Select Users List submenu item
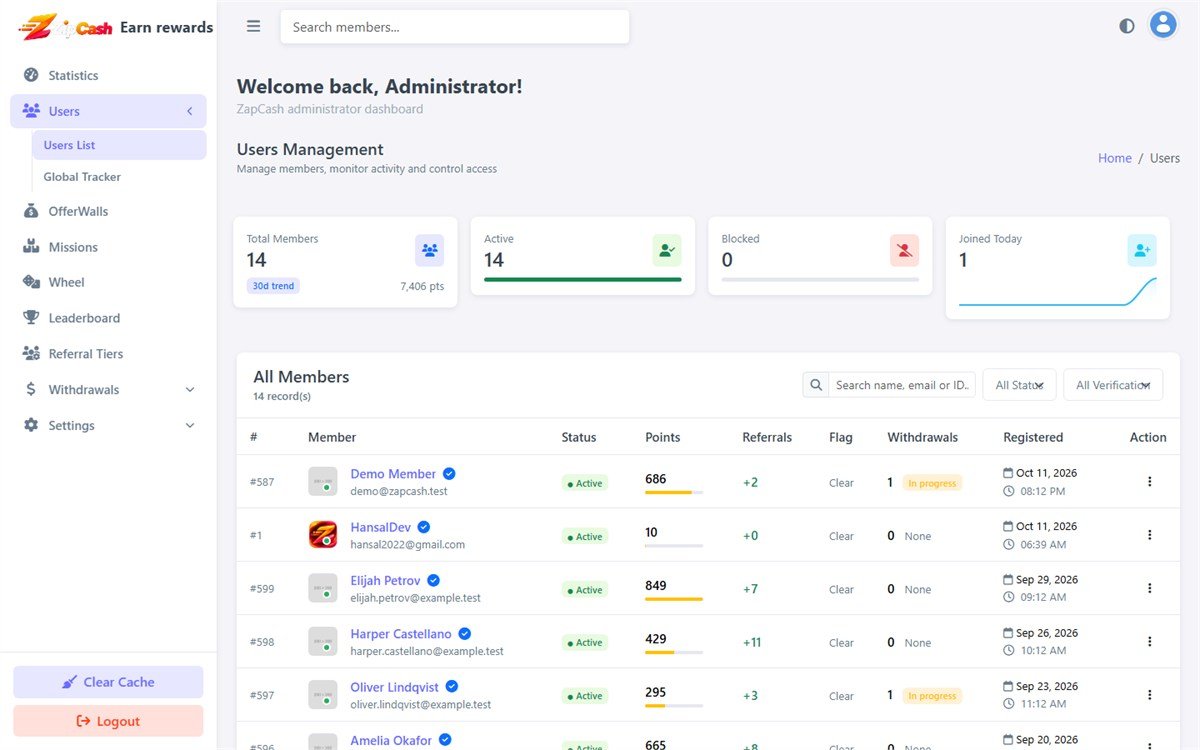 119,145
